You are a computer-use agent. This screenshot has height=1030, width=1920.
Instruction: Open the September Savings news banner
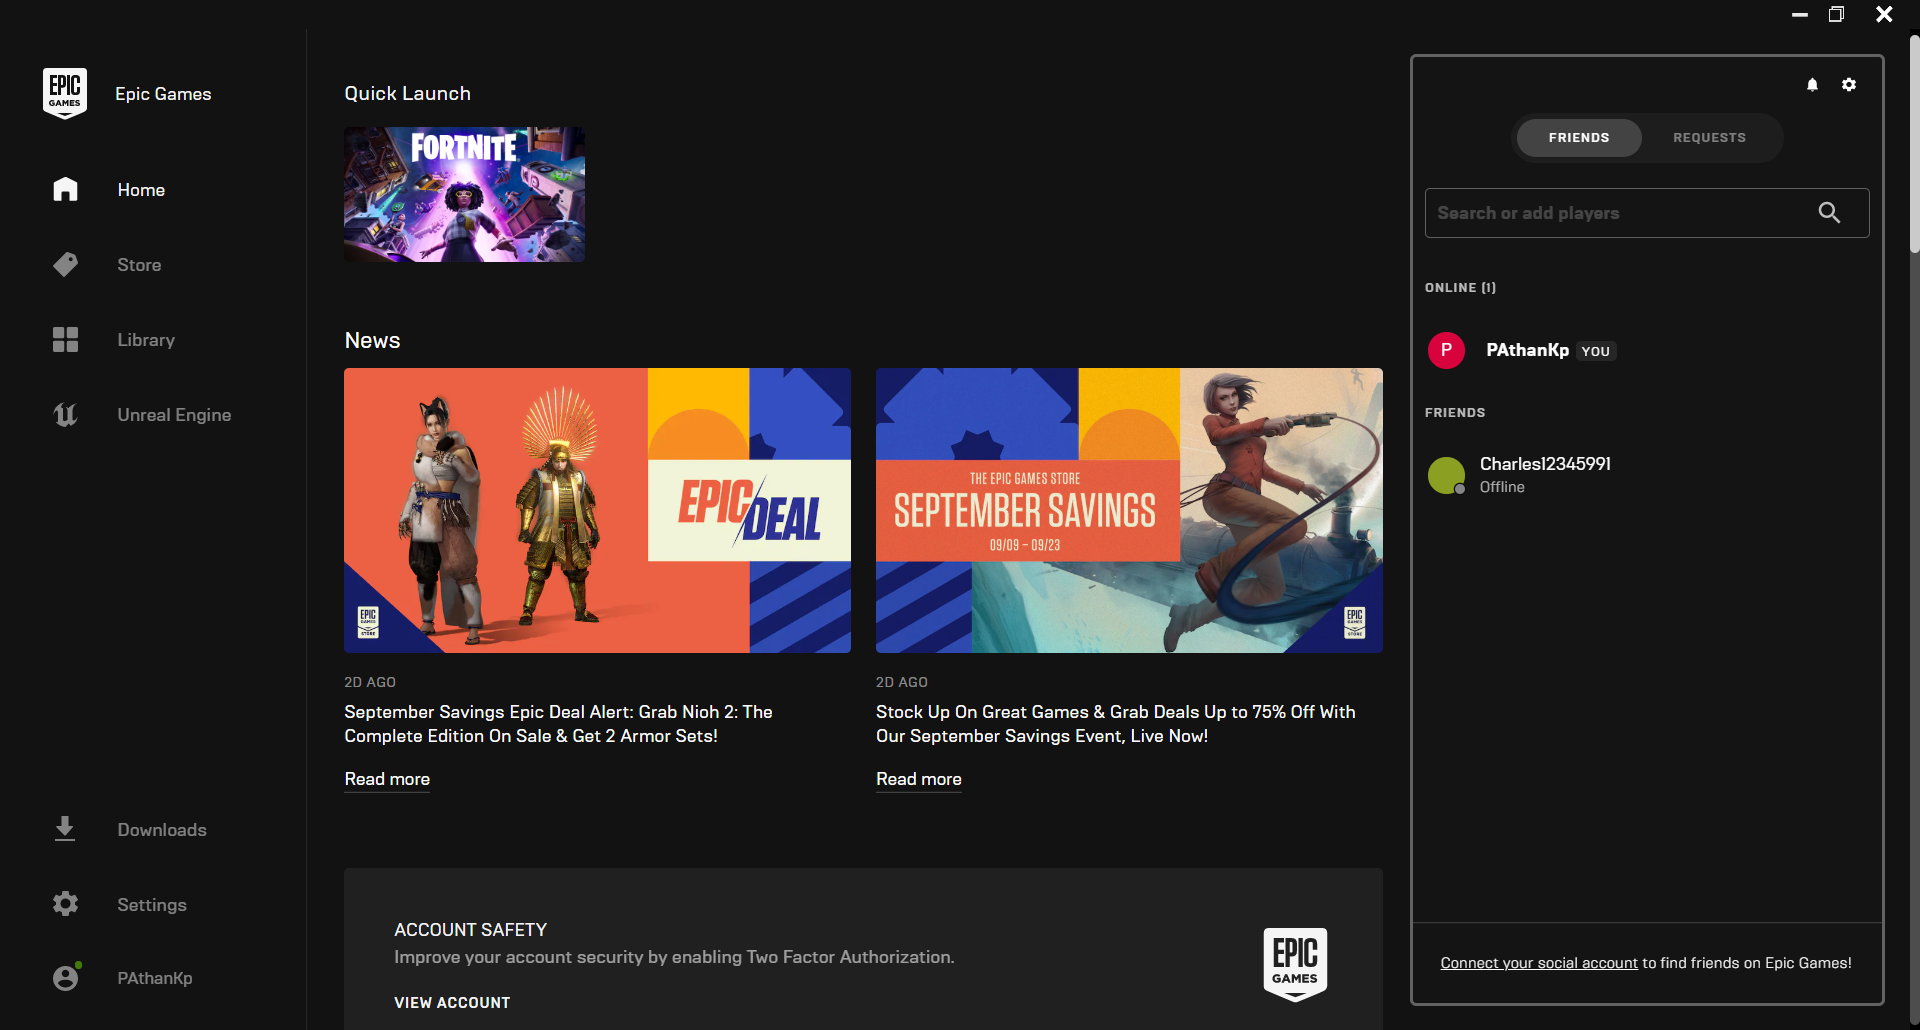click(1128, 510)
